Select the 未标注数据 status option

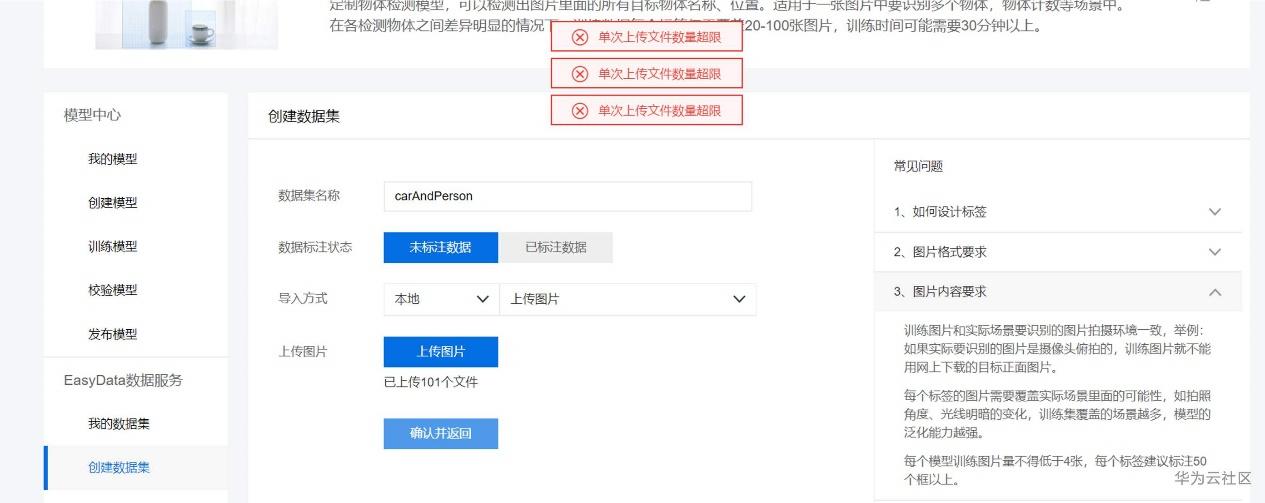click(440, 248)
